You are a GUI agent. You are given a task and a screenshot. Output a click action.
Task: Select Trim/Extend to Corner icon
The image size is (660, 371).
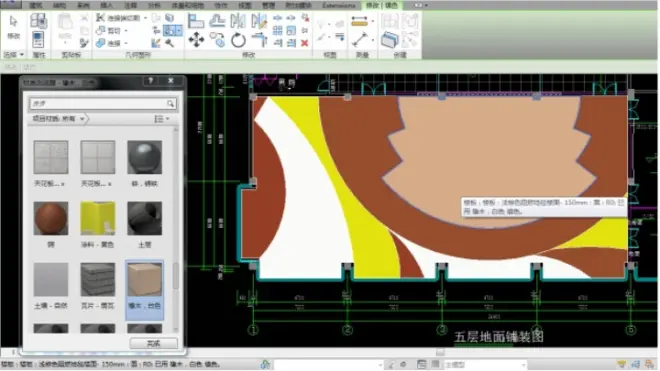259,40
